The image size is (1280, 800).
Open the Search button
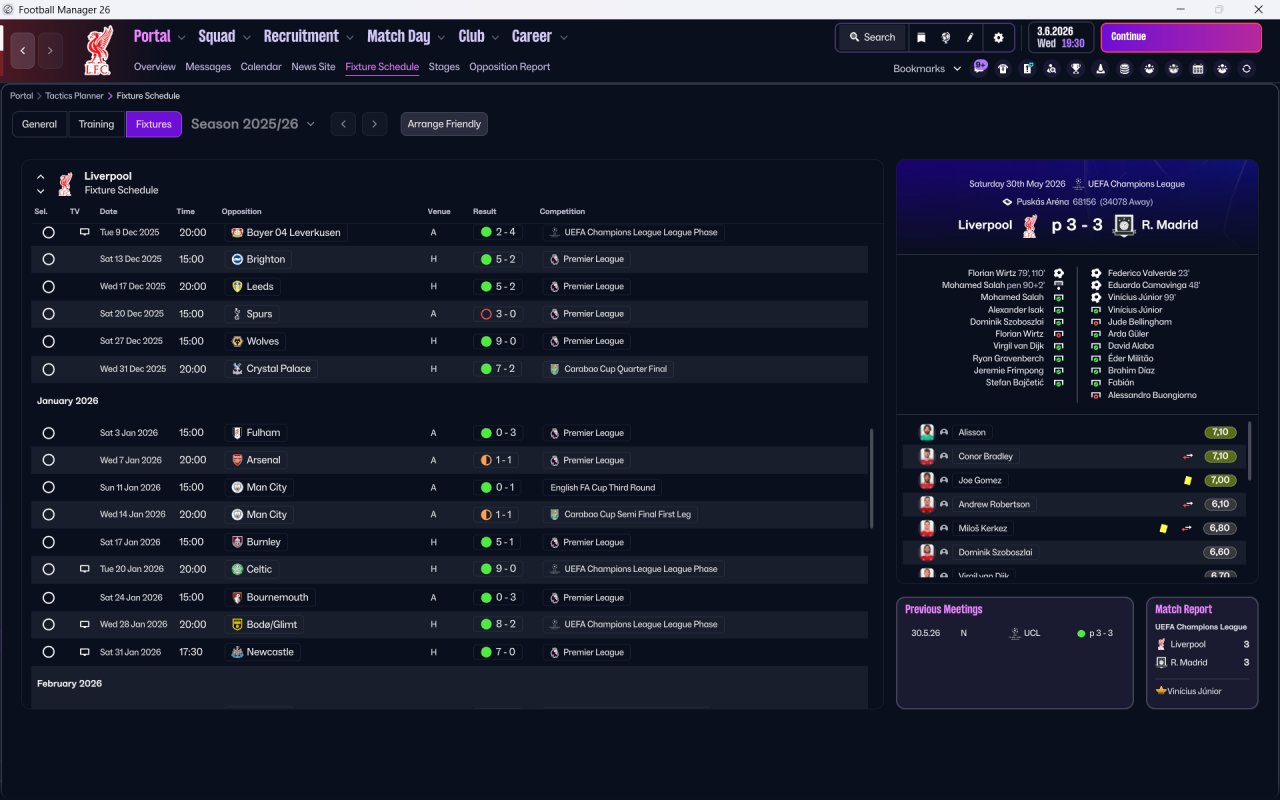(872, 37)
